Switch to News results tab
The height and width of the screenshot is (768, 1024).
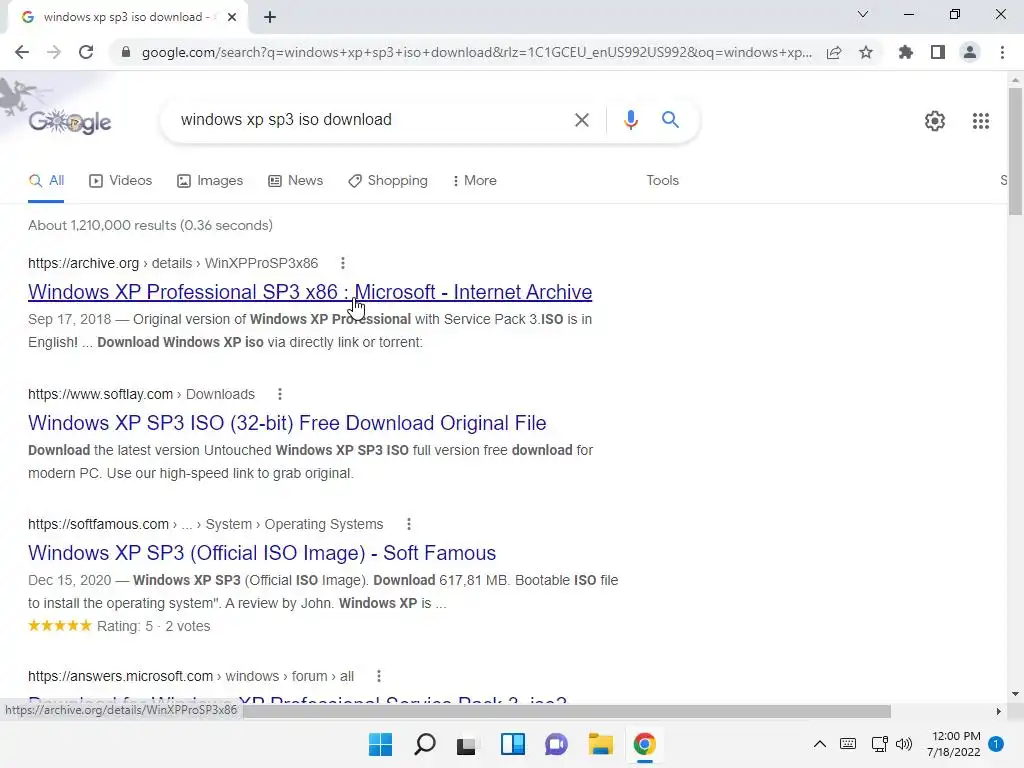click(x=296, y=180)
